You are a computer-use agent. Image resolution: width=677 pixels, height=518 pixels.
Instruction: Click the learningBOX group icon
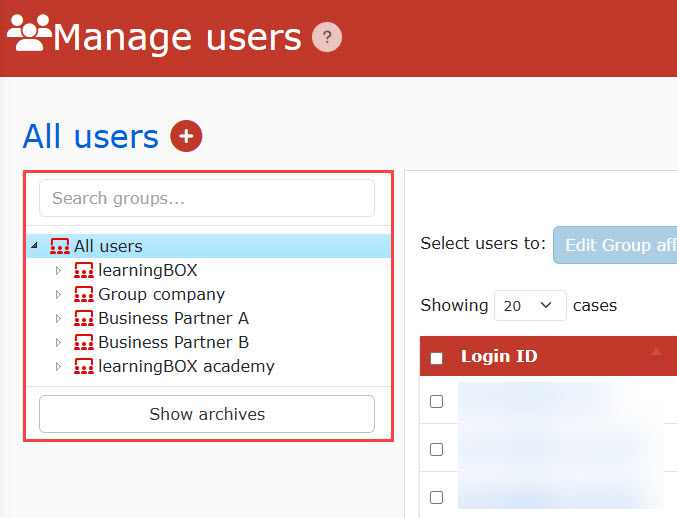(x=84, y=270)
